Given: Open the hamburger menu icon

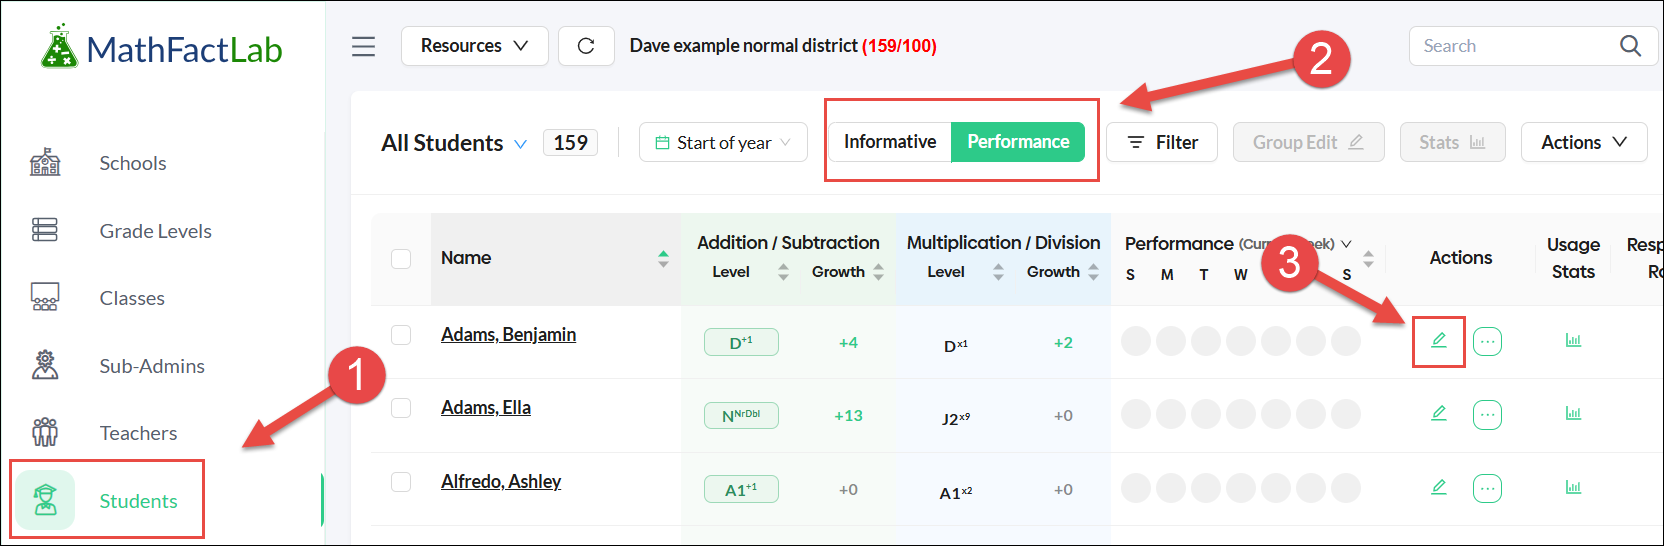Looking at the screenshot, I should click(x=363, y=46).
